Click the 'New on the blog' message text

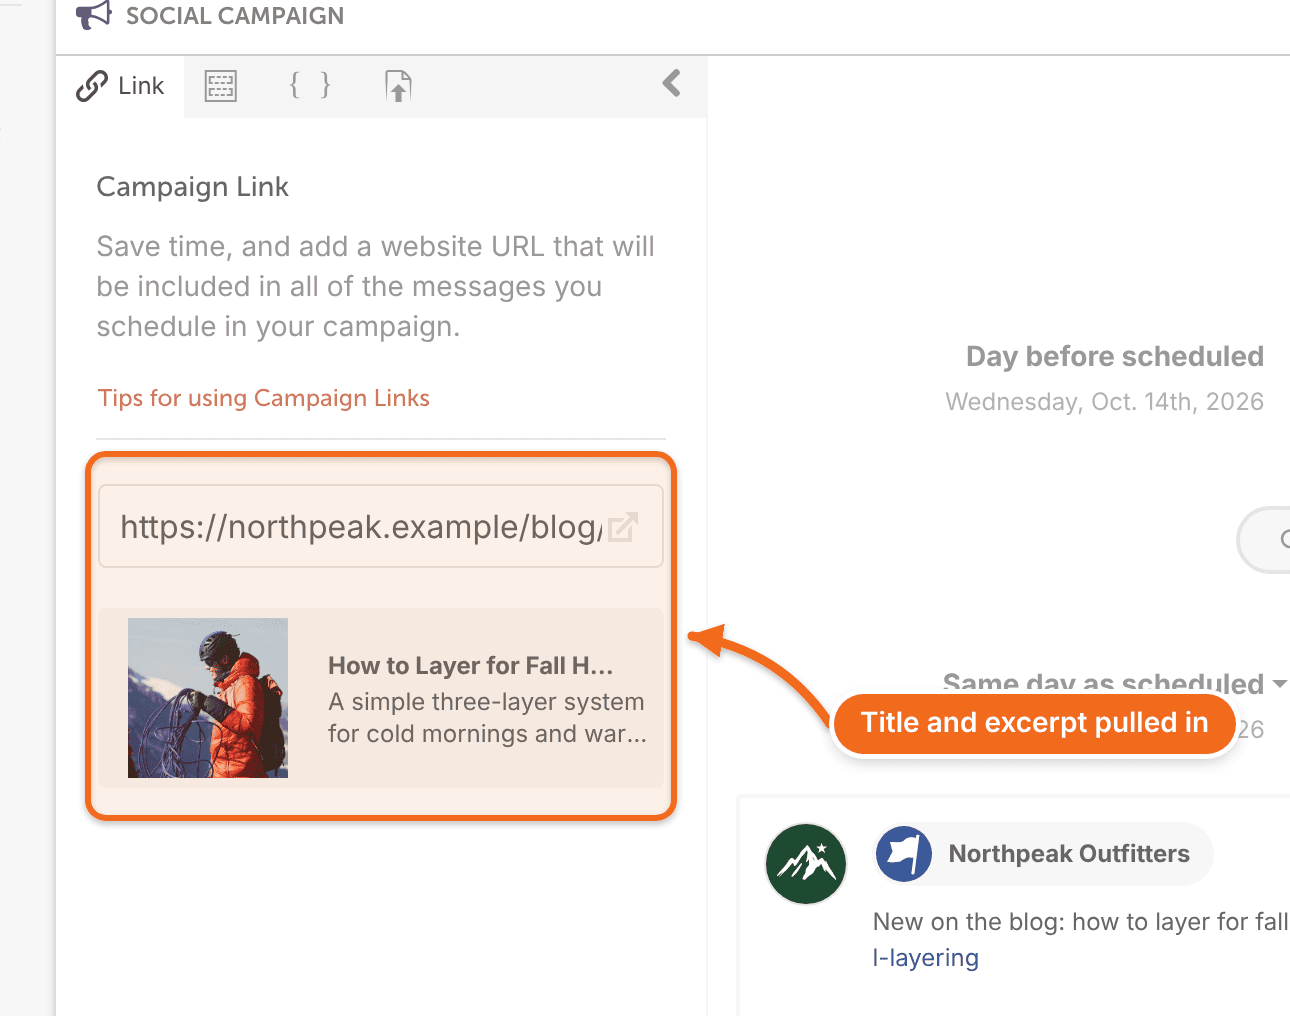[x=1081, y=922]
